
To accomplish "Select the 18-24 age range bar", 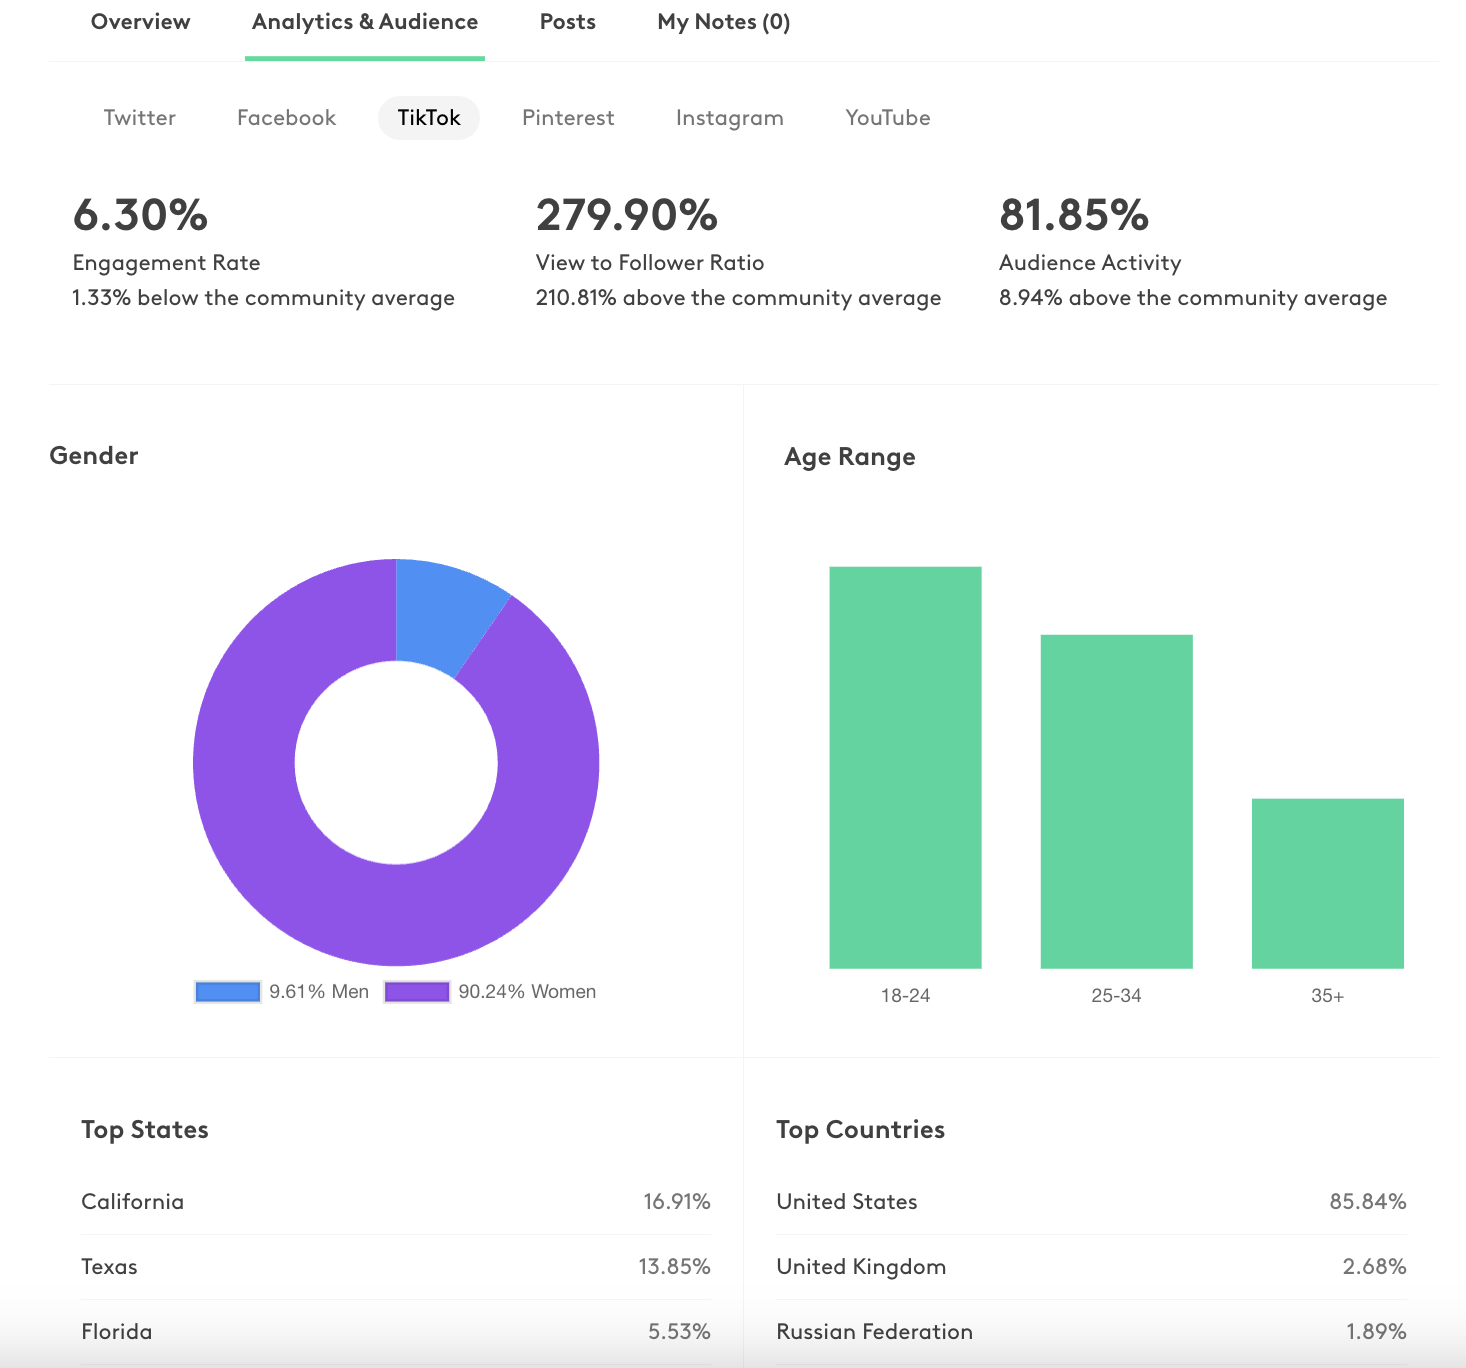I will point(905,767).
